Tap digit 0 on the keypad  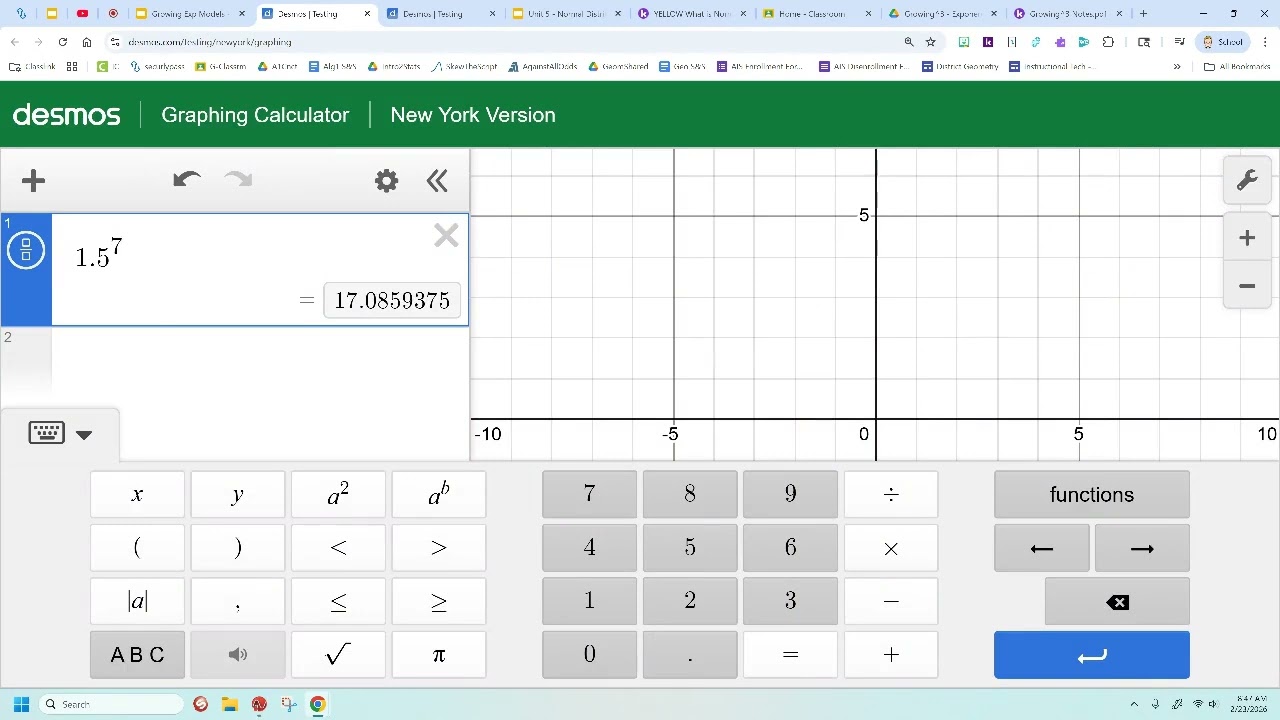pyautogui.click(x=589, y=655)
